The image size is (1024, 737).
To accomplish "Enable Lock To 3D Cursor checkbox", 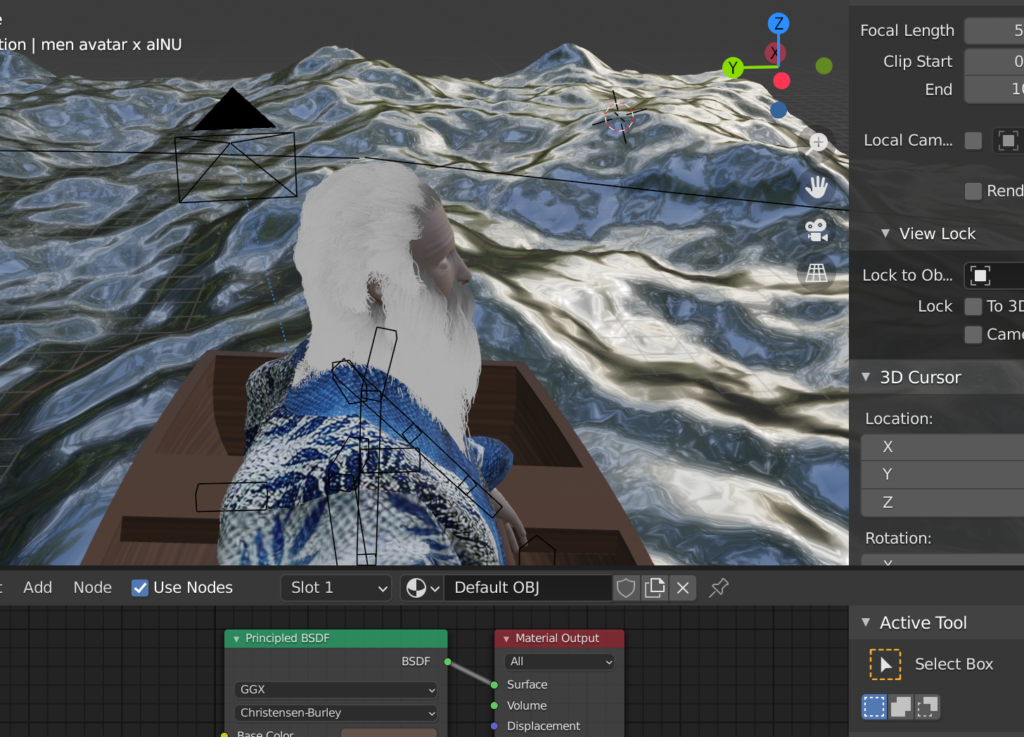I will [x=973, y=307].
